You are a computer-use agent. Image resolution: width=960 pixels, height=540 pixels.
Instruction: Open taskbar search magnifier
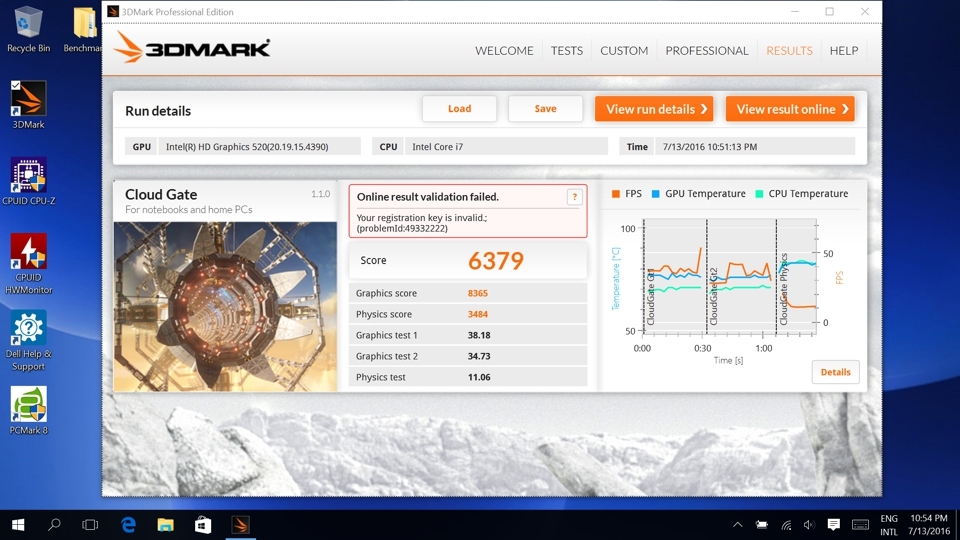coord(54,525)
